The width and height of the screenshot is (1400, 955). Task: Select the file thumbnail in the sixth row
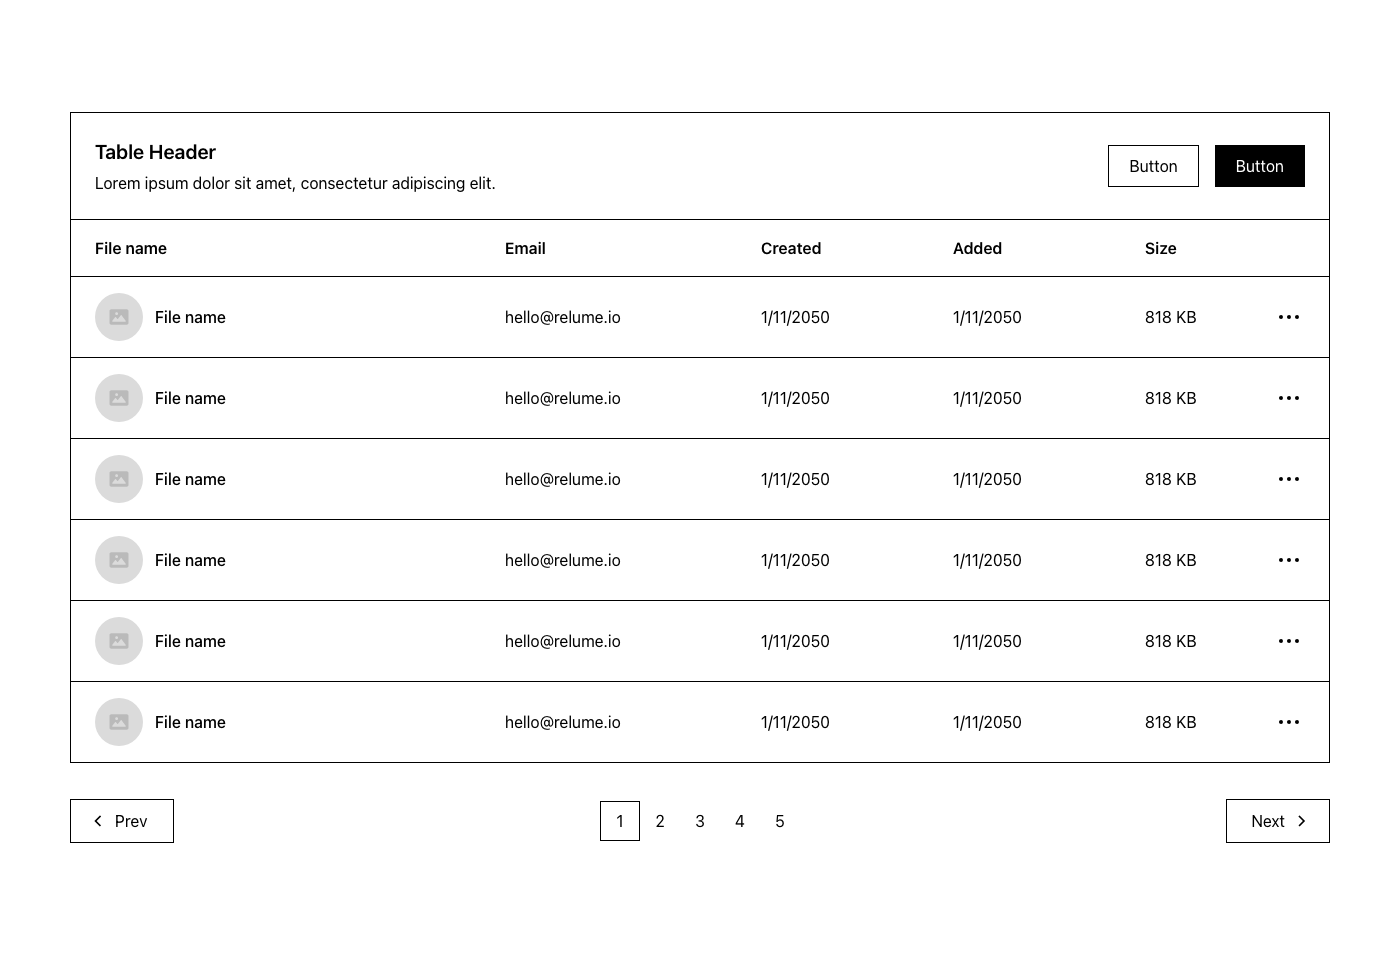[x=119, y=722]
